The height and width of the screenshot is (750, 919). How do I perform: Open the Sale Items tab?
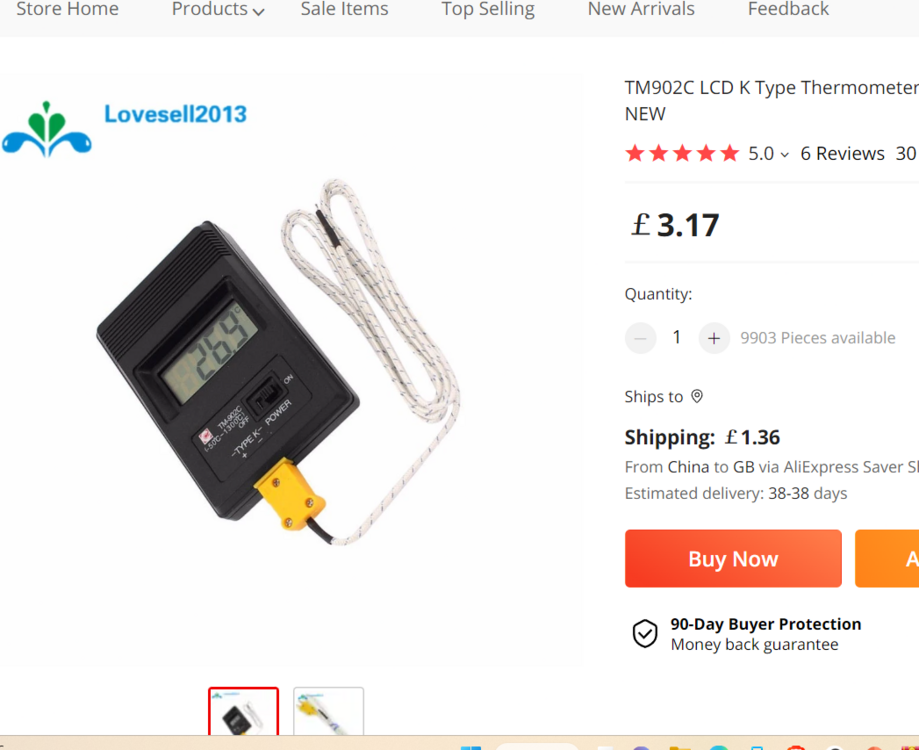tap(344, 9)
